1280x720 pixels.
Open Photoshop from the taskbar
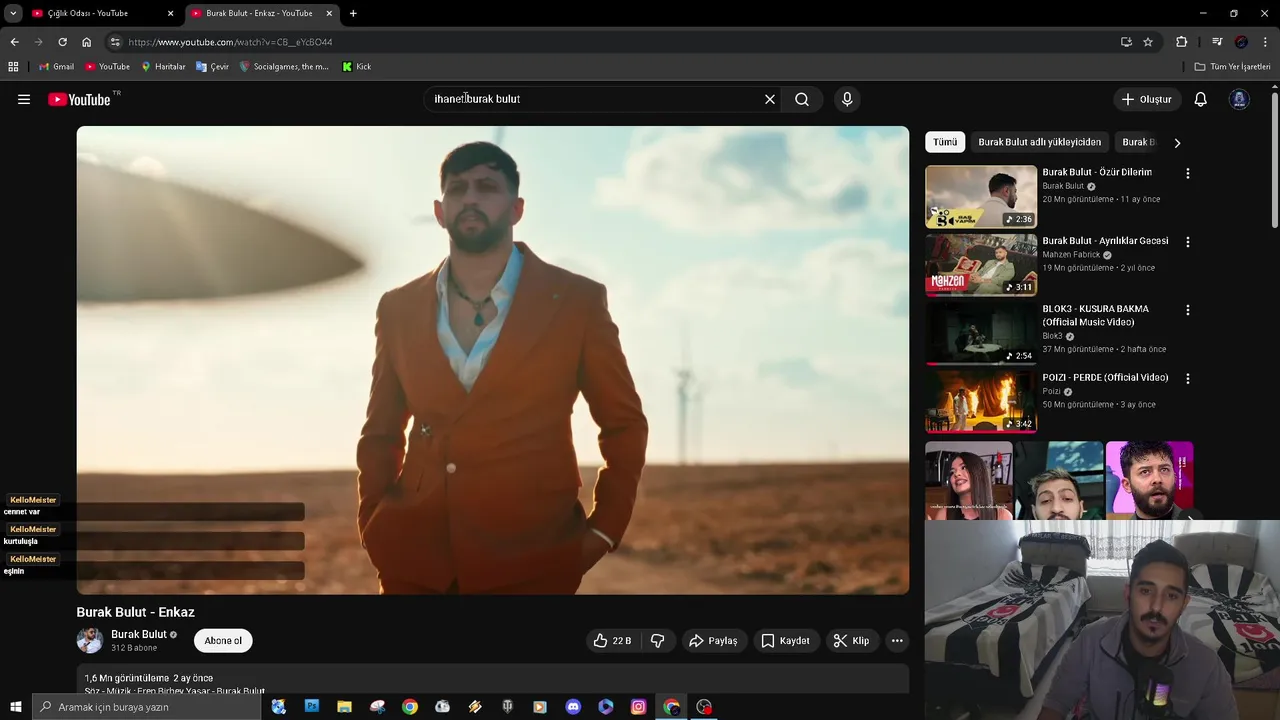click(312, 707)
